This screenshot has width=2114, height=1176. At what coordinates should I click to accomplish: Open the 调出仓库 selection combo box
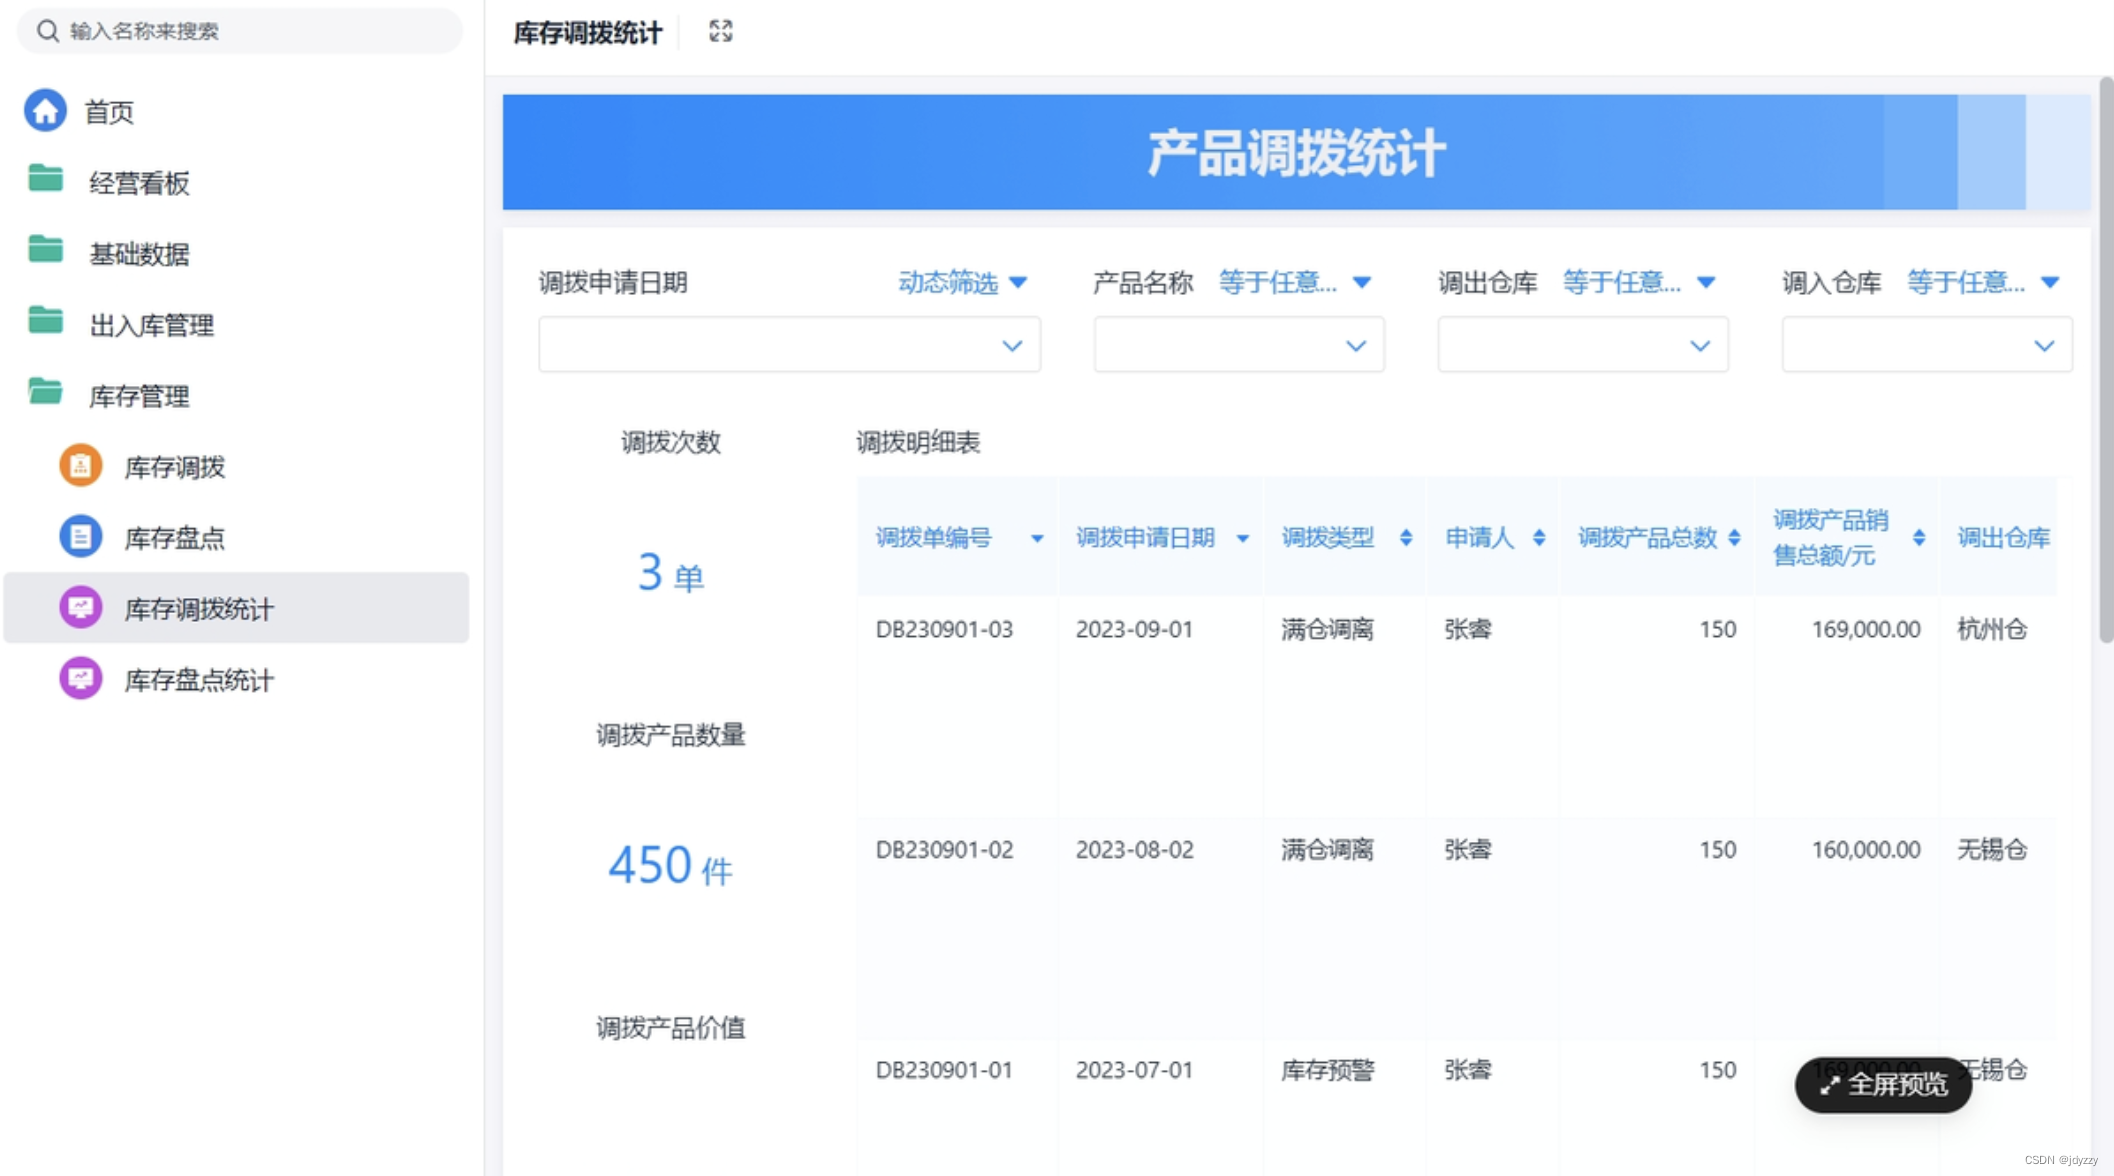[1582, 345]
